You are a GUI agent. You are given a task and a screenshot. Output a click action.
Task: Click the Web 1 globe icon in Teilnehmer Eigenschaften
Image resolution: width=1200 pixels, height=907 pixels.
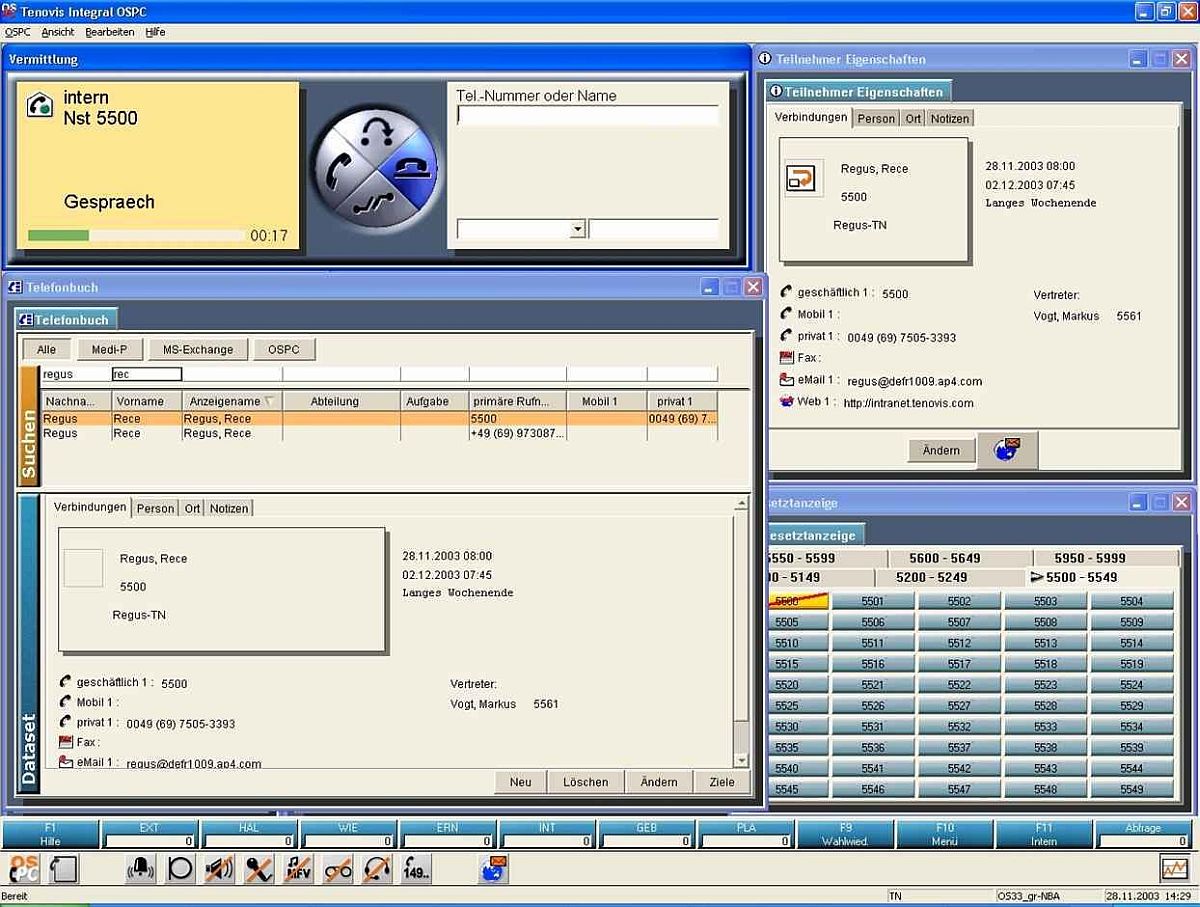(787, 402)
